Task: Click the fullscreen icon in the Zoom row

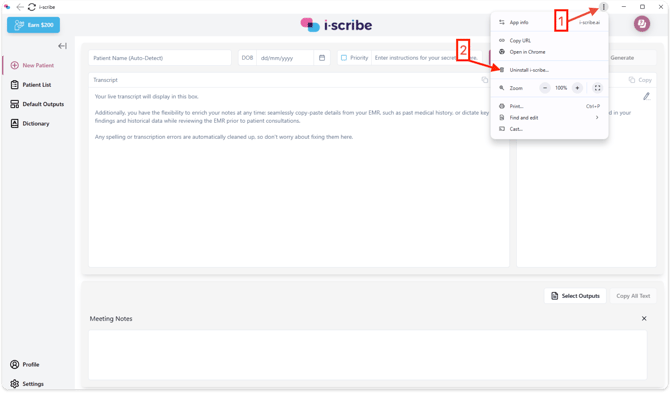Action: coord(597,88)
